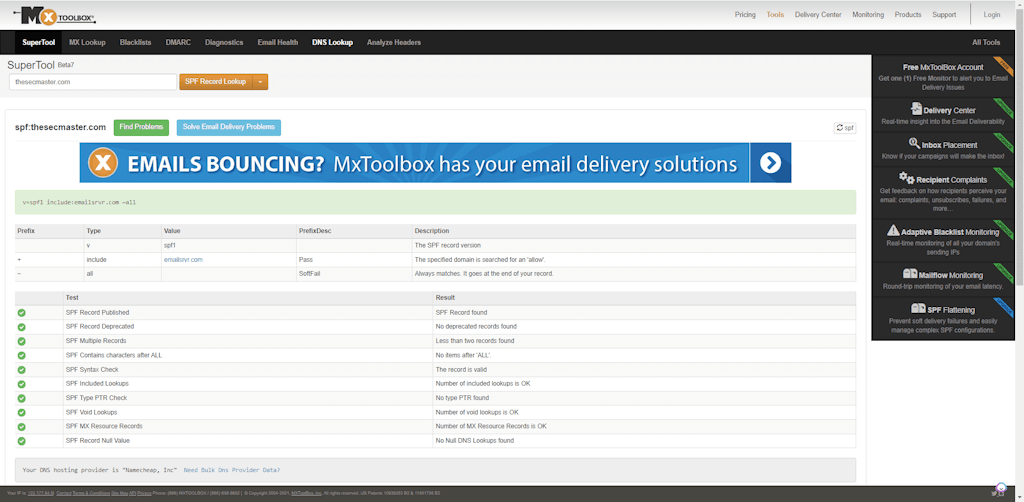Click the Inbox Placement magnifier icon

[x=914, y=143]
